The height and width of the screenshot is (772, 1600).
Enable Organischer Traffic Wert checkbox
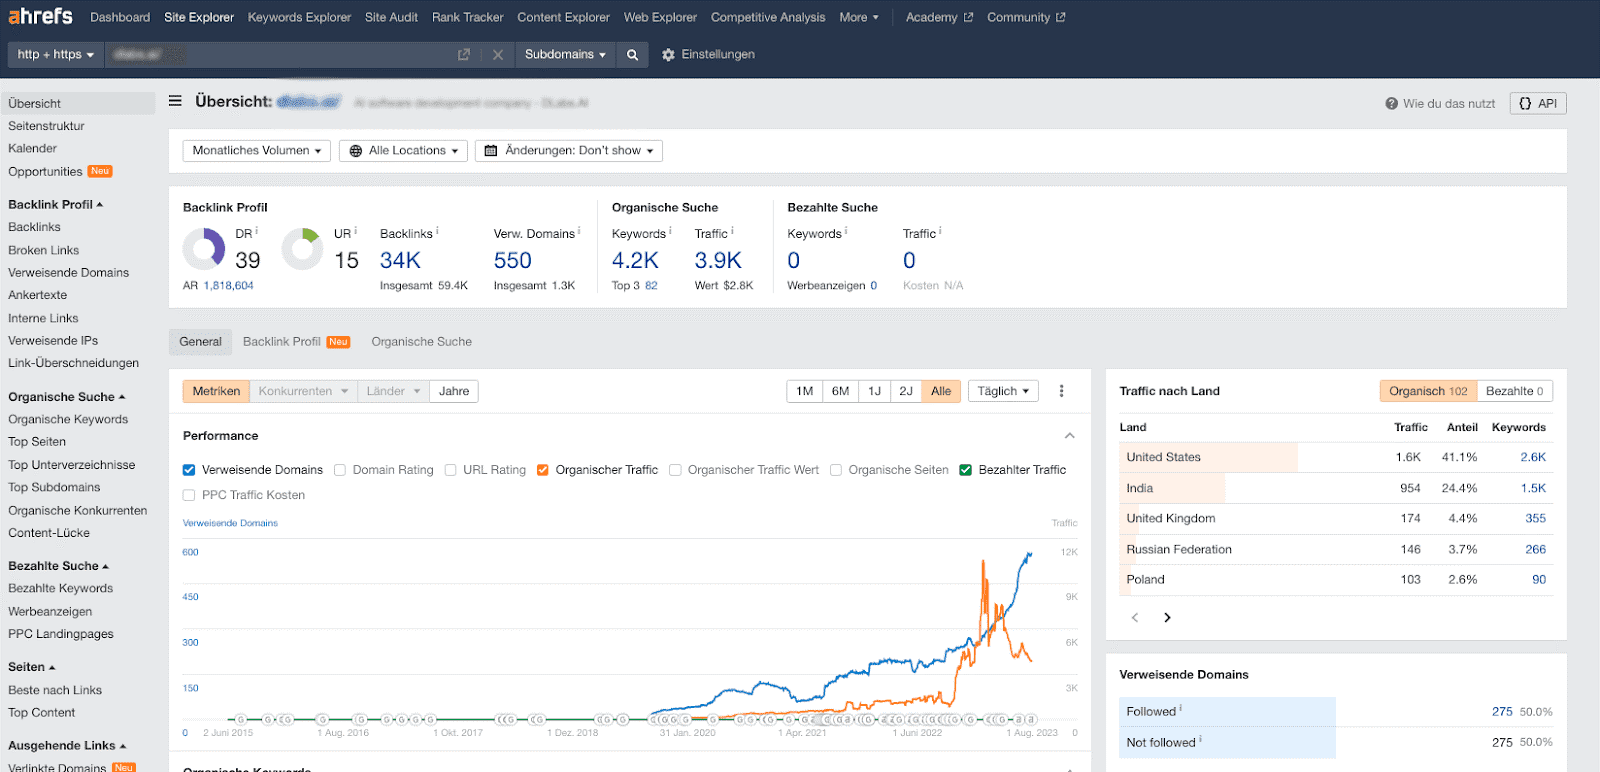click(675, 470)
